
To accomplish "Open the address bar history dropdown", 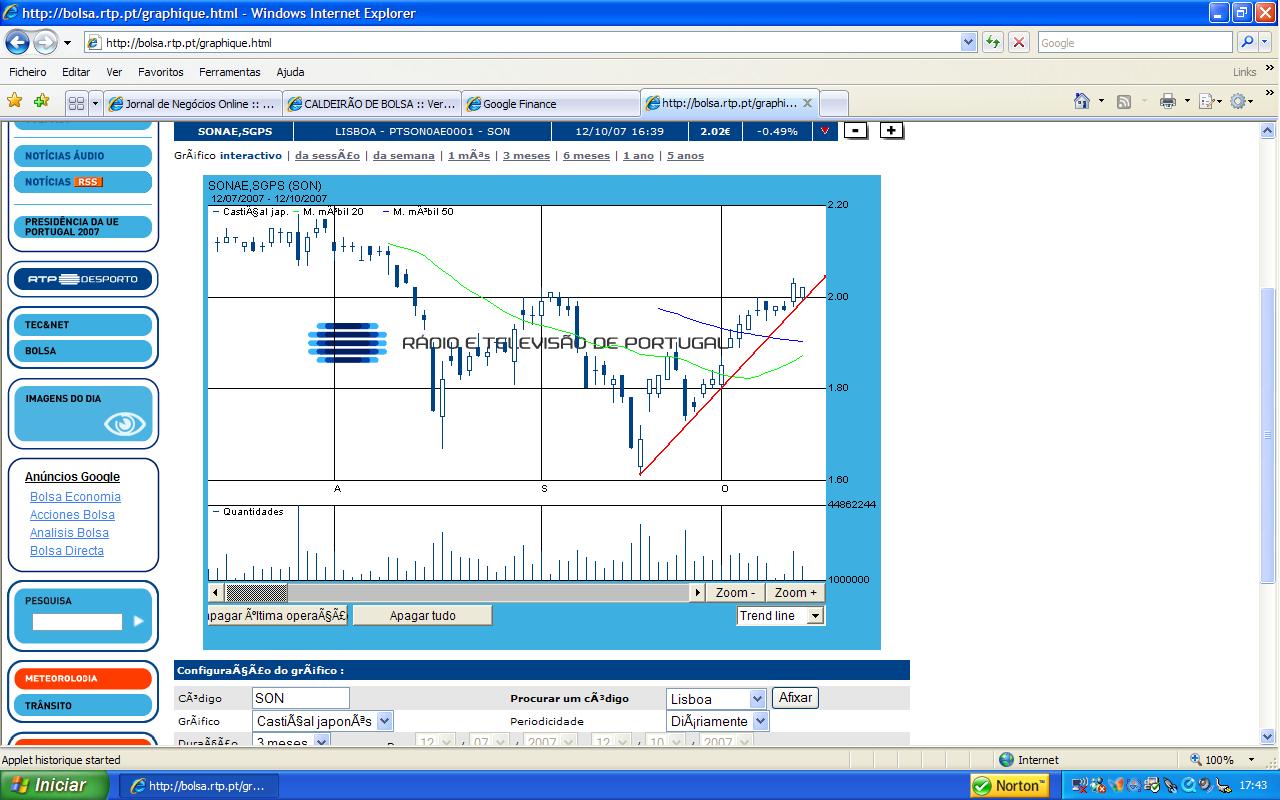I will click(968, 42).
